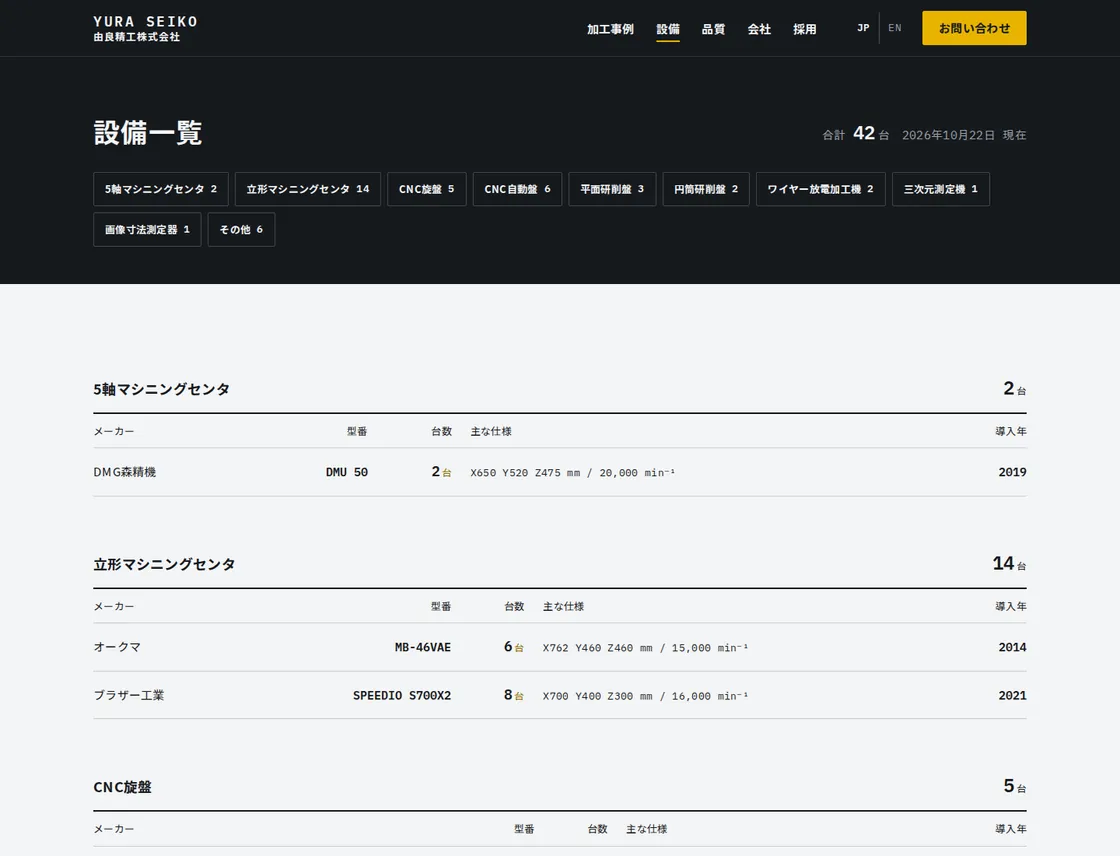This screenshot has height=856, width=1120.
Task: Click the 設備一覧 page heading
Action: tap(148, 133)
